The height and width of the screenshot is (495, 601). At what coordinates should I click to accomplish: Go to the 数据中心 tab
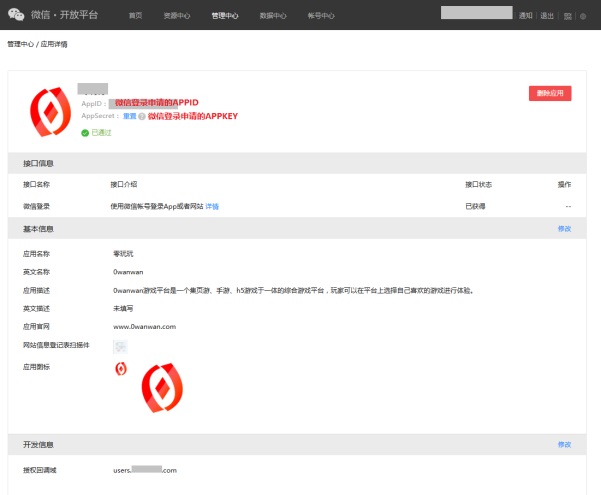(273, 16)
